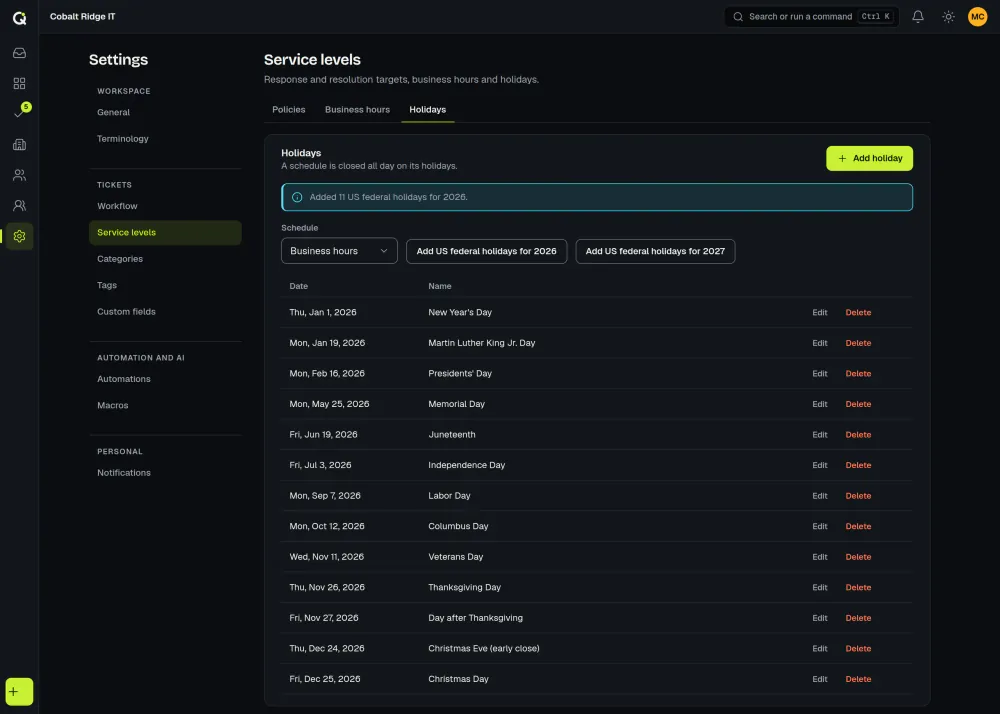1000x714 pixels.
Task: Edit the New Year's Day holiday
Action: [x=820, y=312]
